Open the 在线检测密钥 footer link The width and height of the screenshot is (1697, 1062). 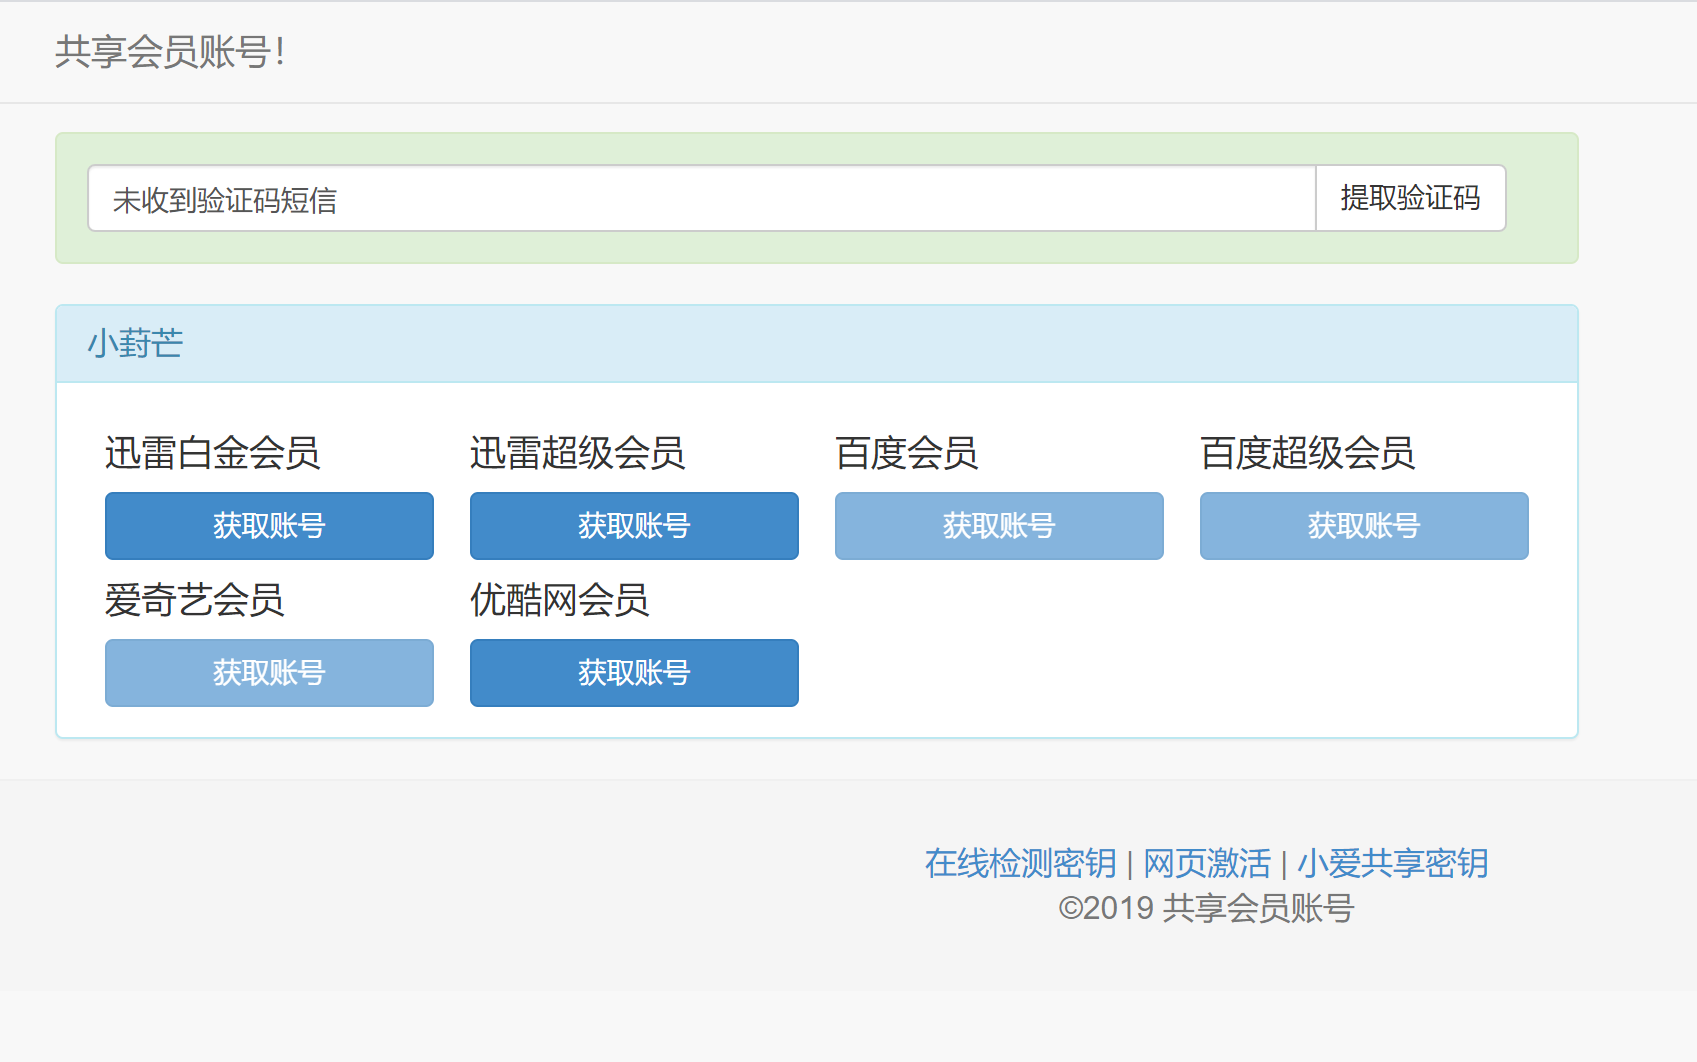1020,863
